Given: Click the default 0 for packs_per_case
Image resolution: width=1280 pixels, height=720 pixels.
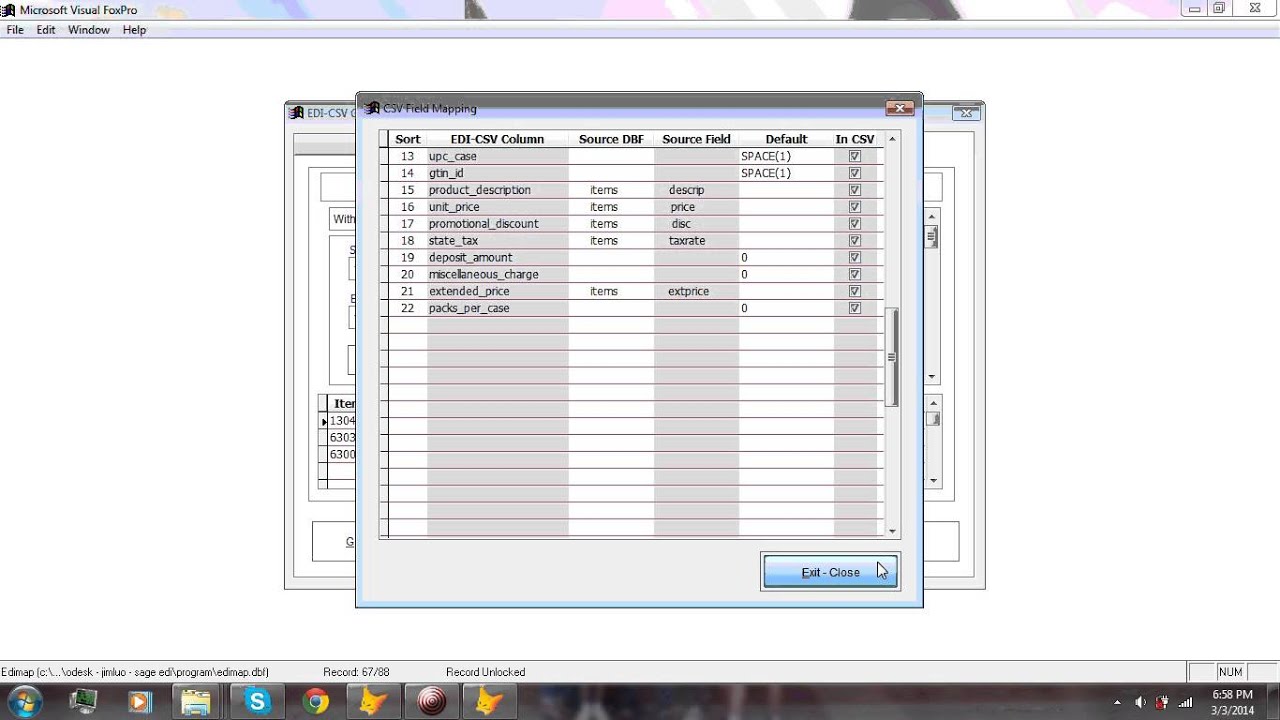Looking at the screenshot, I should (x=786, y=308).
